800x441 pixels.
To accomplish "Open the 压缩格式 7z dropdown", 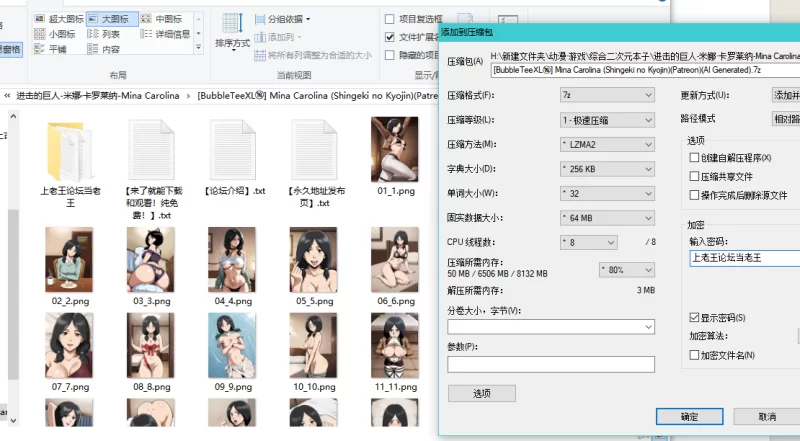I will pyautogui.click(x=607, y=95).
